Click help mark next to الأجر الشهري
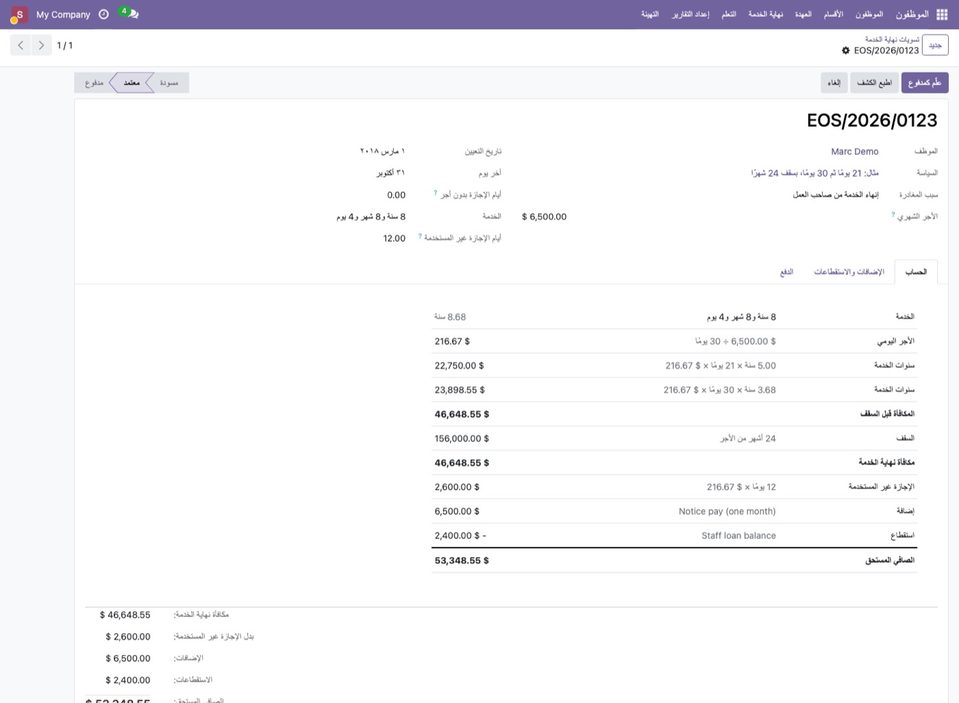The image size is (959, 703). [893, 214]
